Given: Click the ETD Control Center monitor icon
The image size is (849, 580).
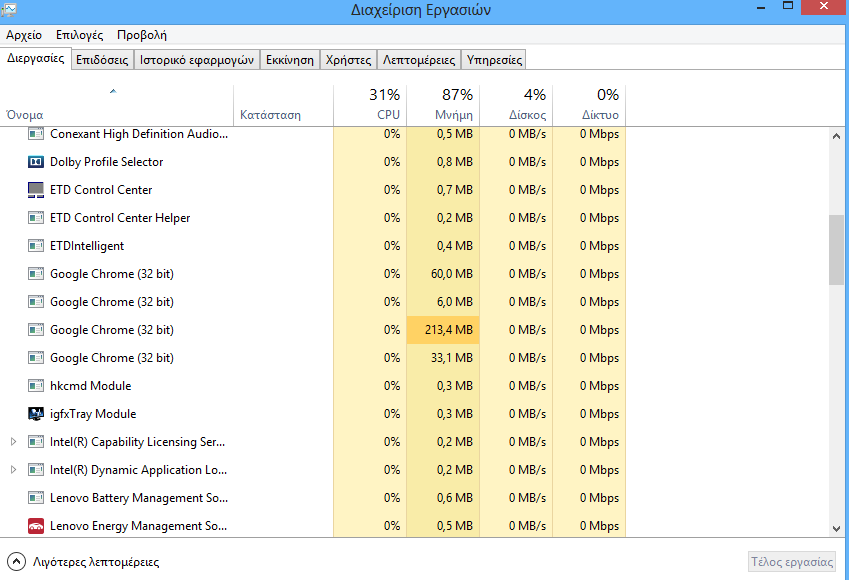Looking at the screenshot, I should coord(36,190).
